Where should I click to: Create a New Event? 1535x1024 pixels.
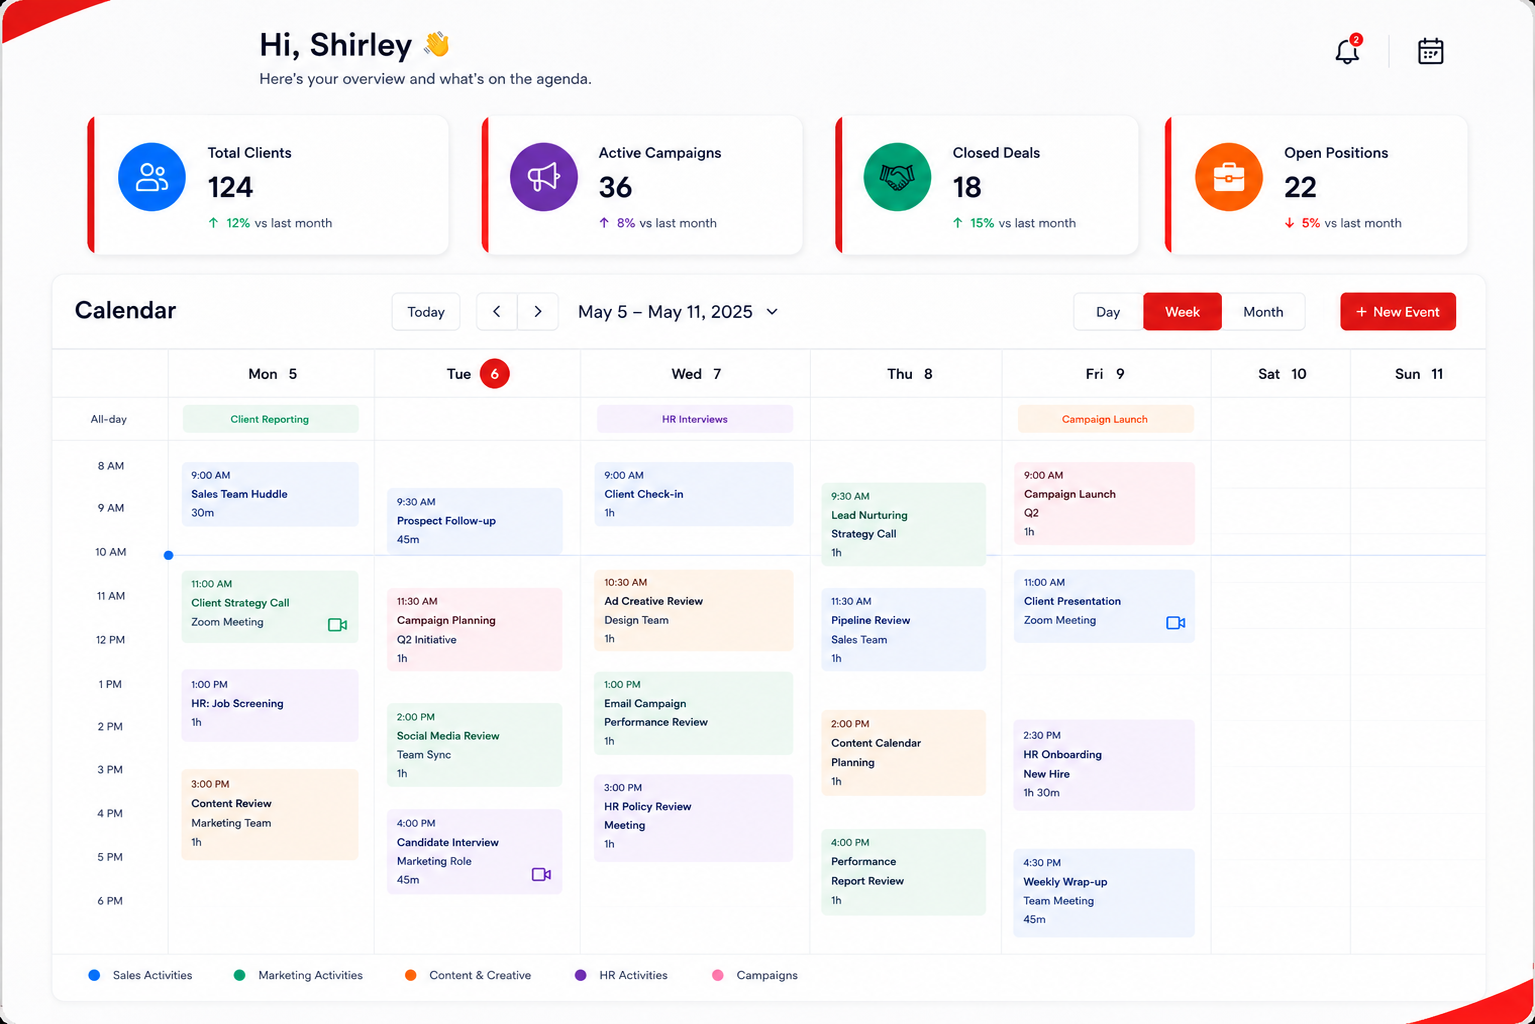[1398, 312]
